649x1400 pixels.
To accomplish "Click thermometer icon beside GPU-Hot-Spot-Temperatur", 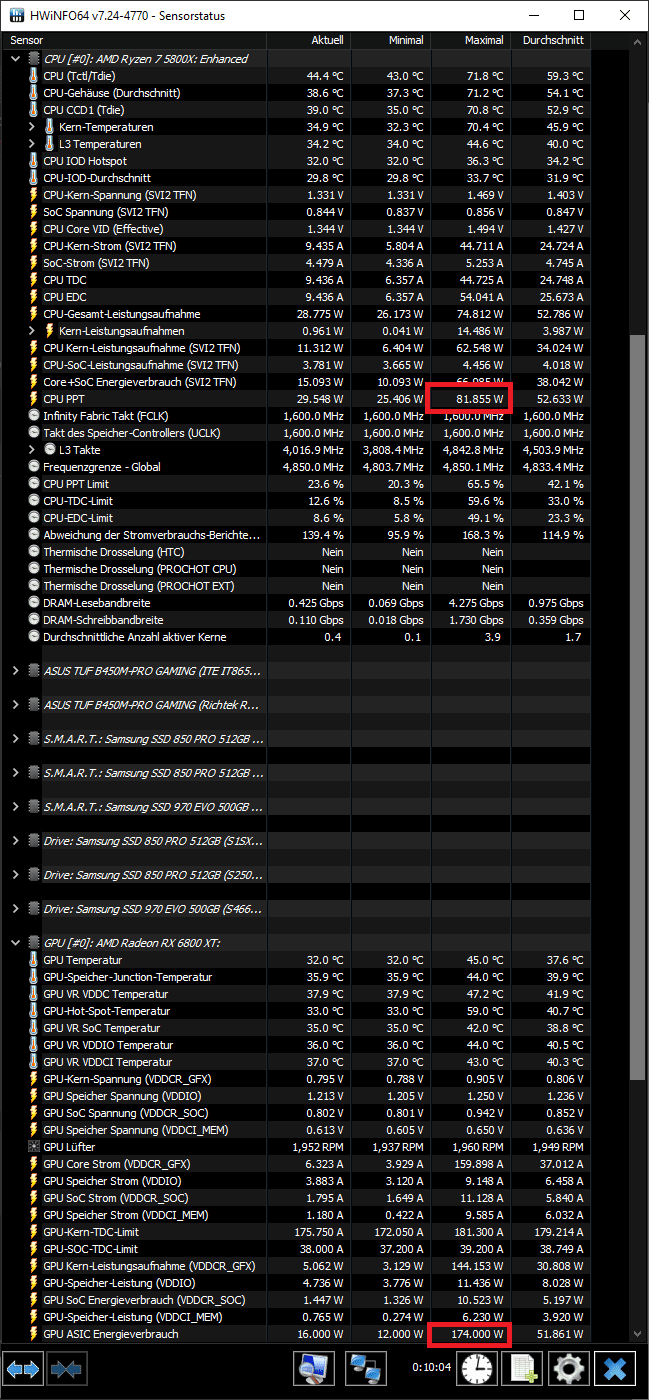I will 34,1011.
